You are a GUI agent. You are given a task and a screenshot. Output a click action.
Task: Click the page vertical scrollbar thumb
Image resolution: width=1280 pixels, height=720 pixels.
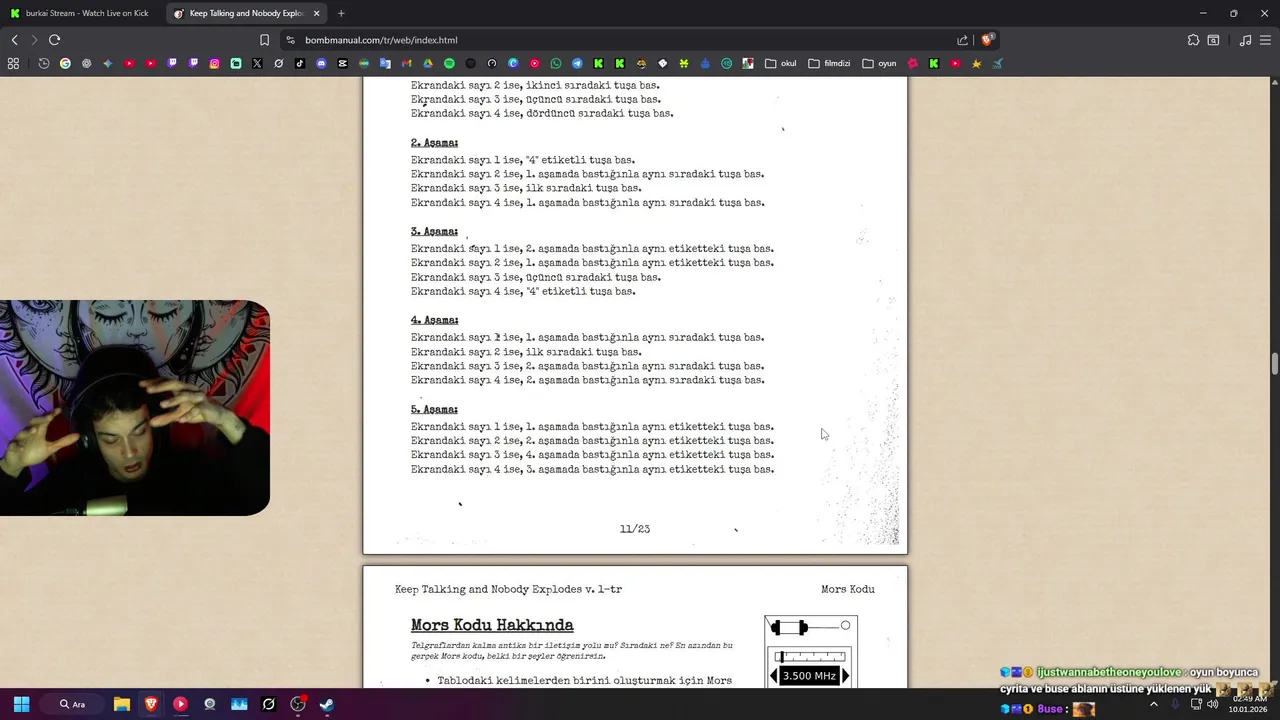(x=1274, y=364)
